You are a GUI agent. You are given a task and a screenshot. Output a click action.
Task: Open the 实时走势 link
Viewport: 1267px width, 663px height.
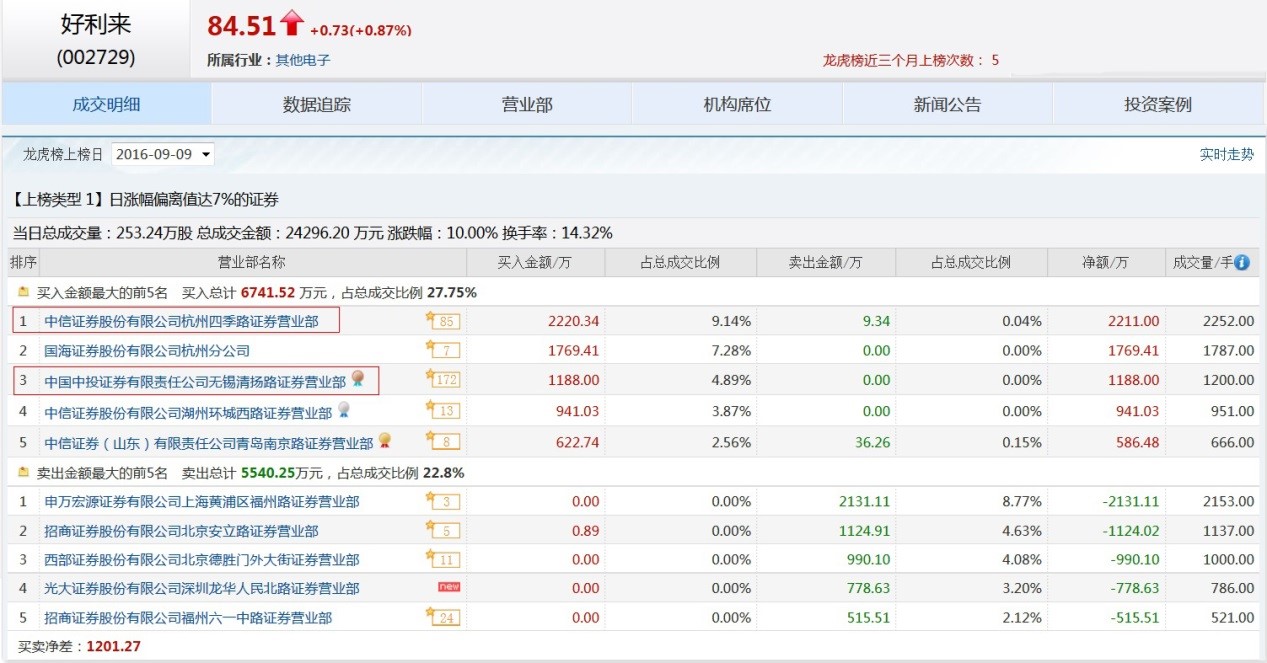pyautogui.click(x=1227, y=154)
